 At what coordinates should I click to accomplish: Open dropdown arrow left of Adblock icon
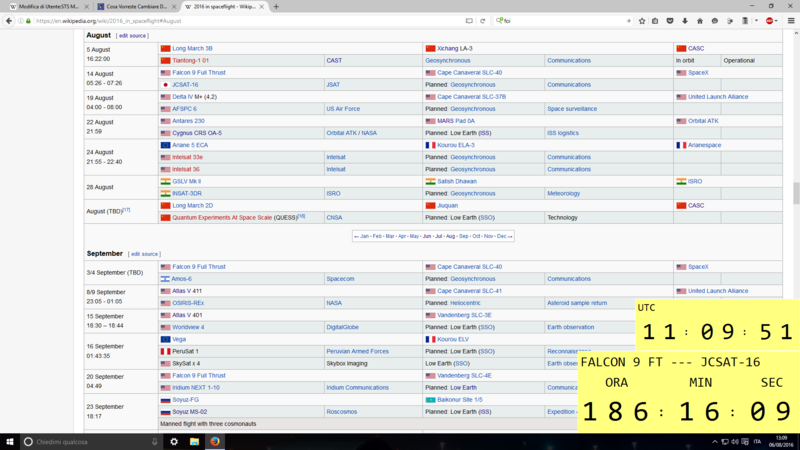click(756, 21)
